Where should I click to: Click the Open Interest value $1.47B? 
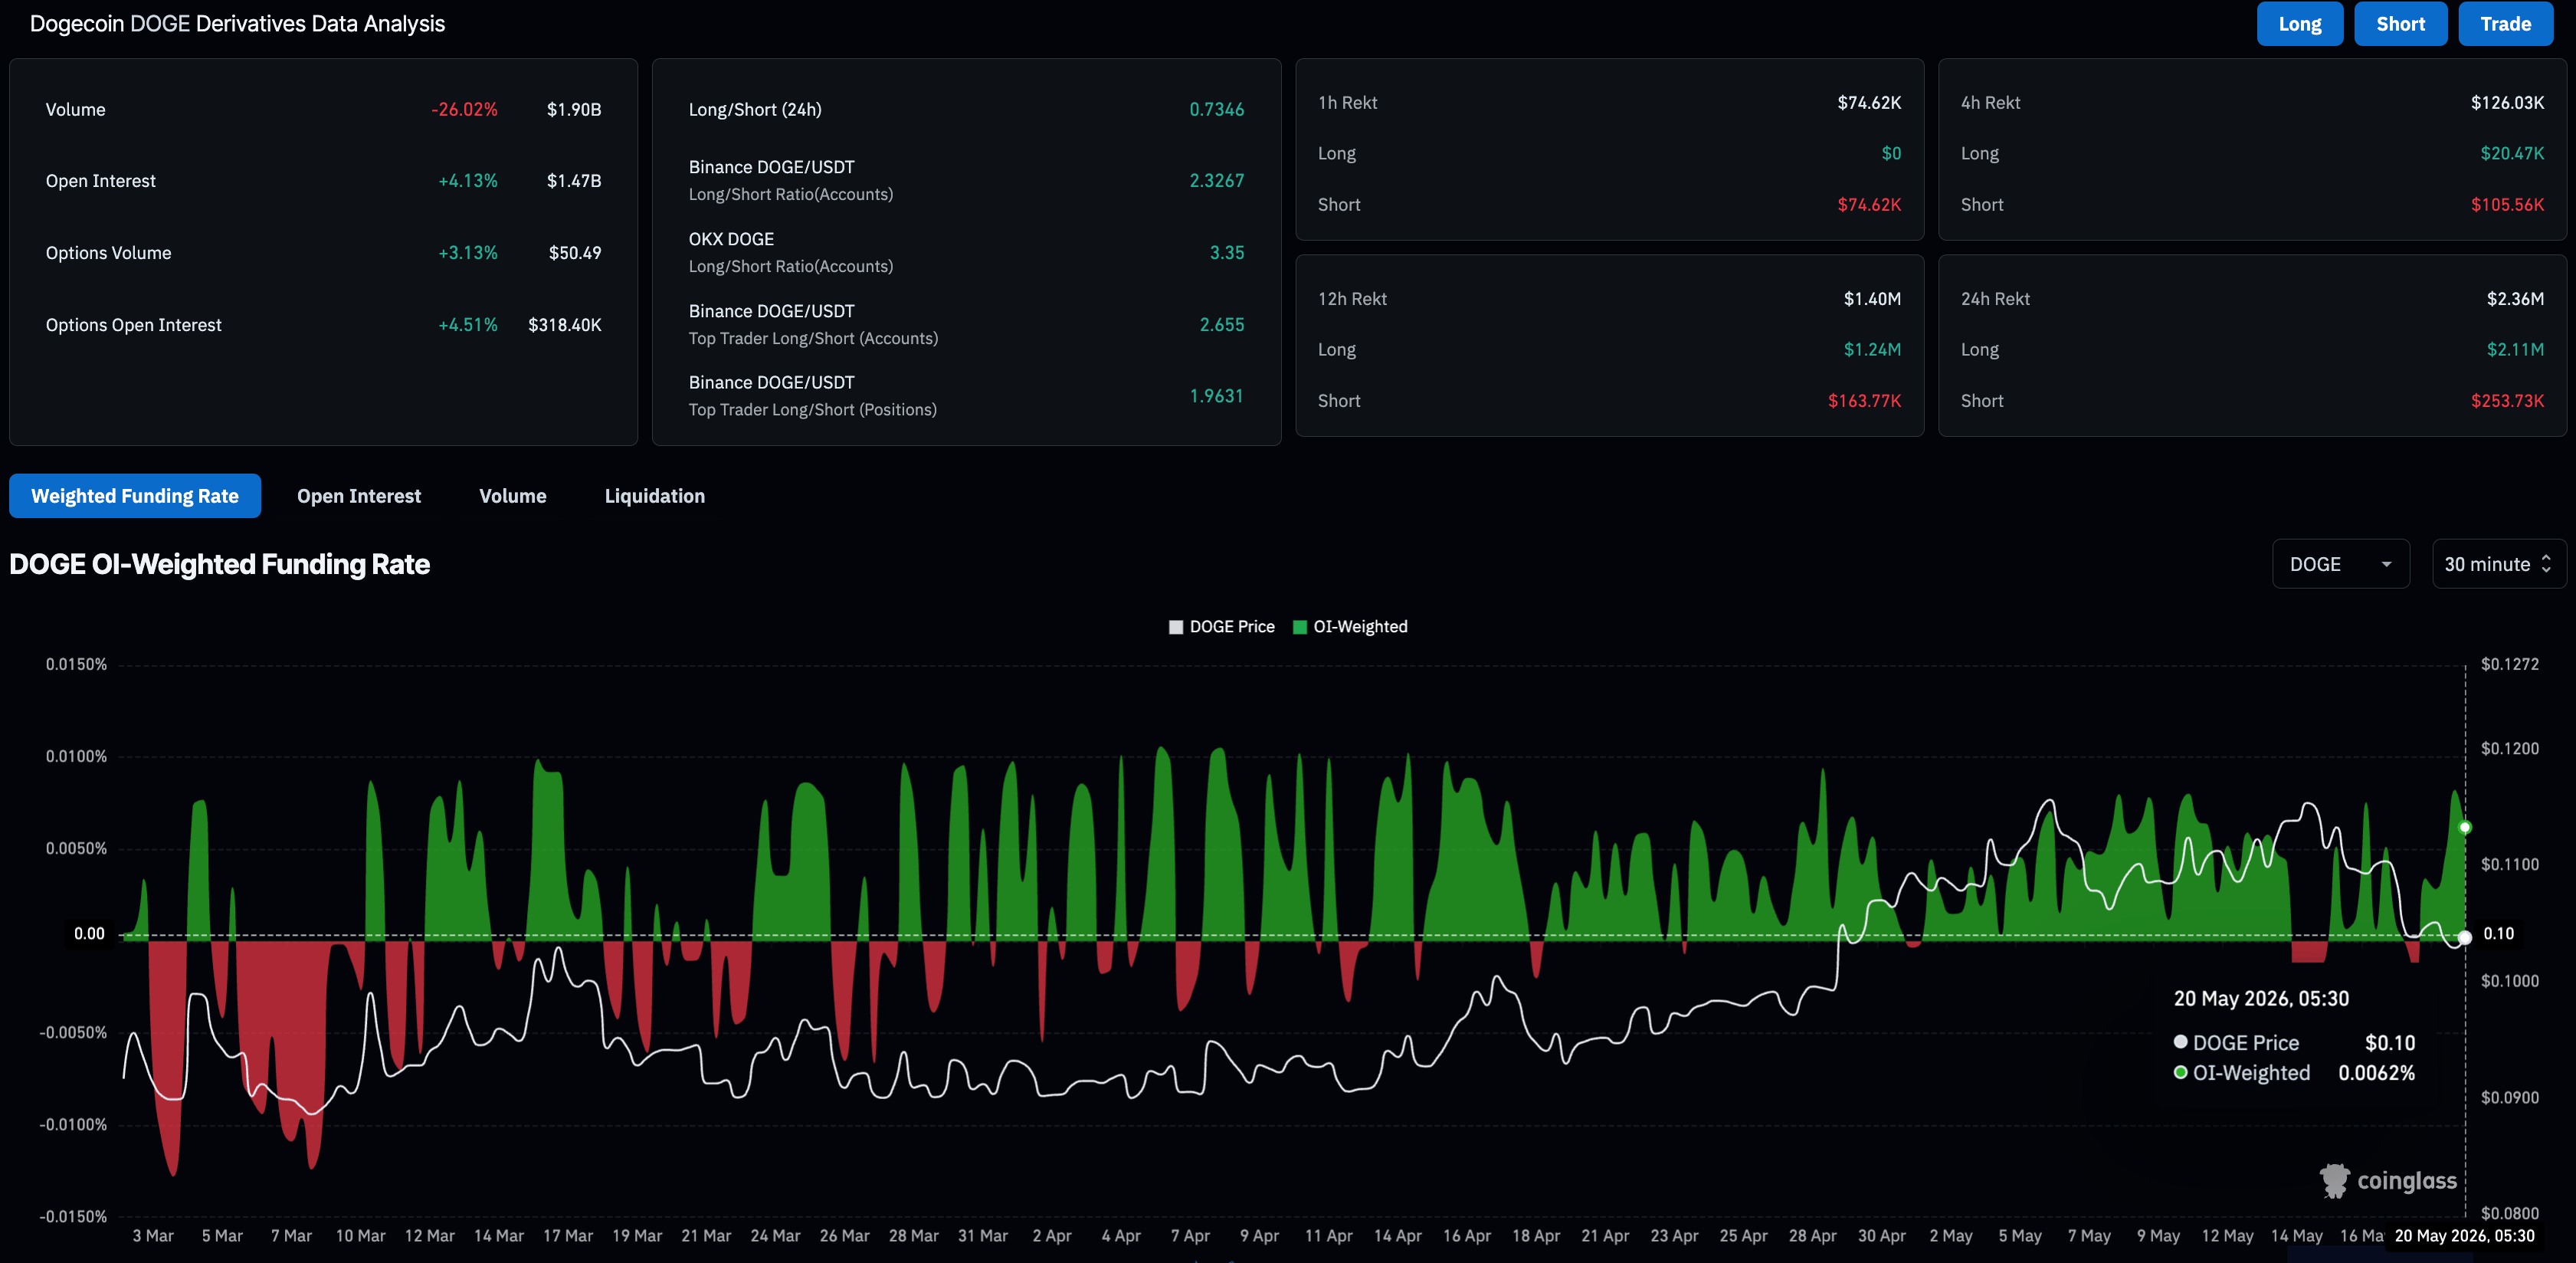tap(574, 181)
